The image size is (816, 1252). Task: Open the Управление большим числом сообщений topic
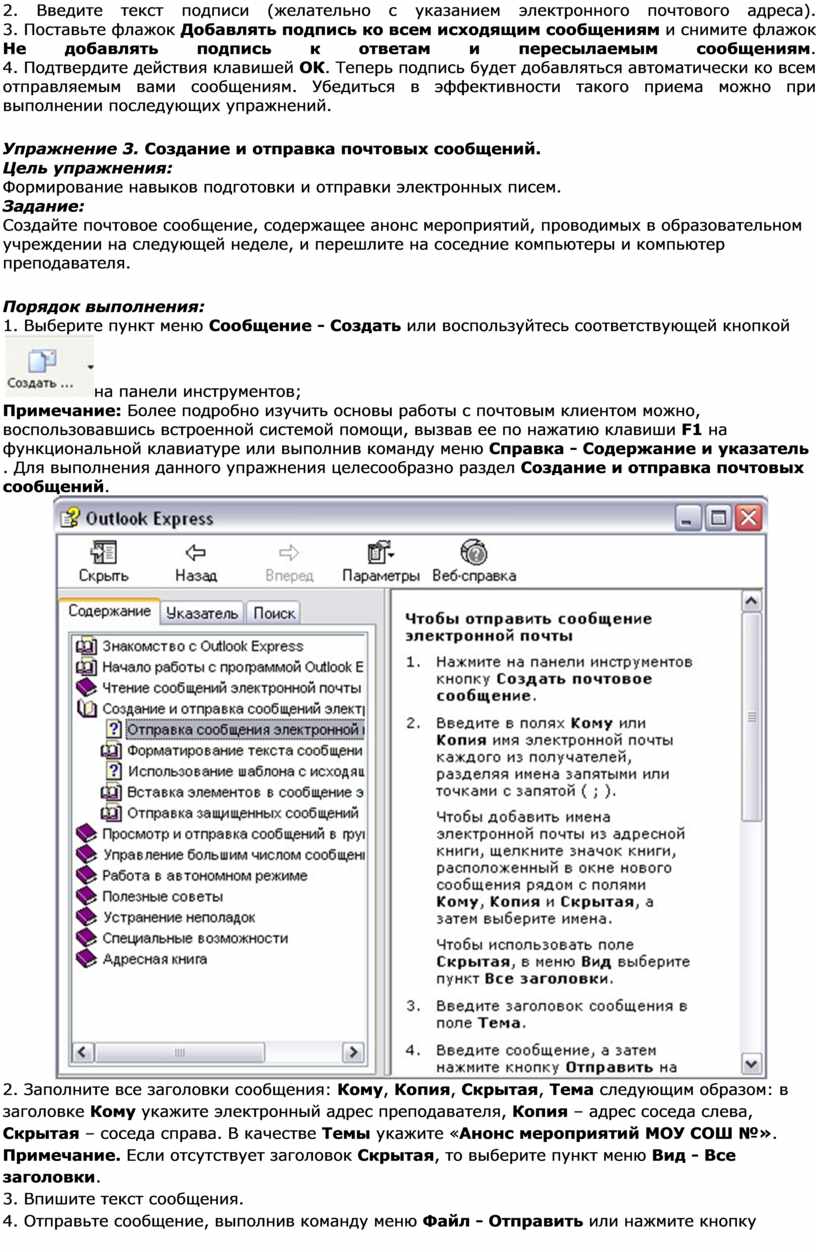pos(232,855)
